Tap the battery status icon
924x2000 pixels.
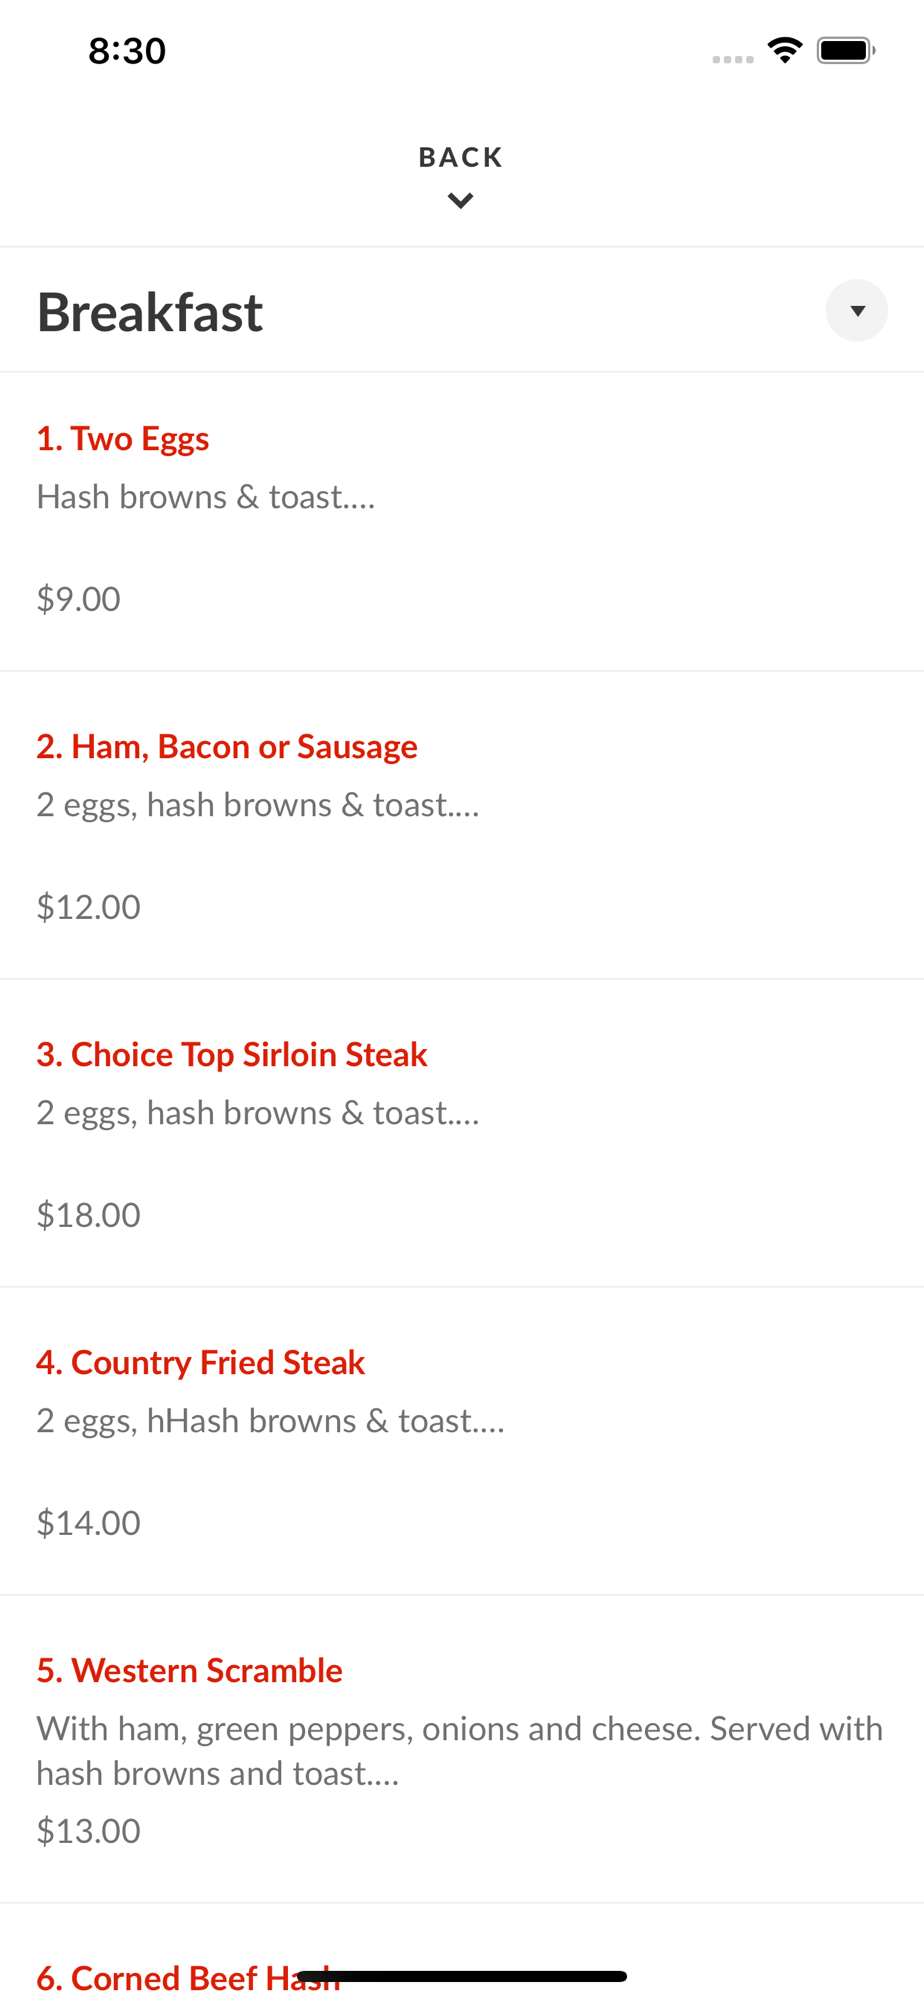(846, 50)
